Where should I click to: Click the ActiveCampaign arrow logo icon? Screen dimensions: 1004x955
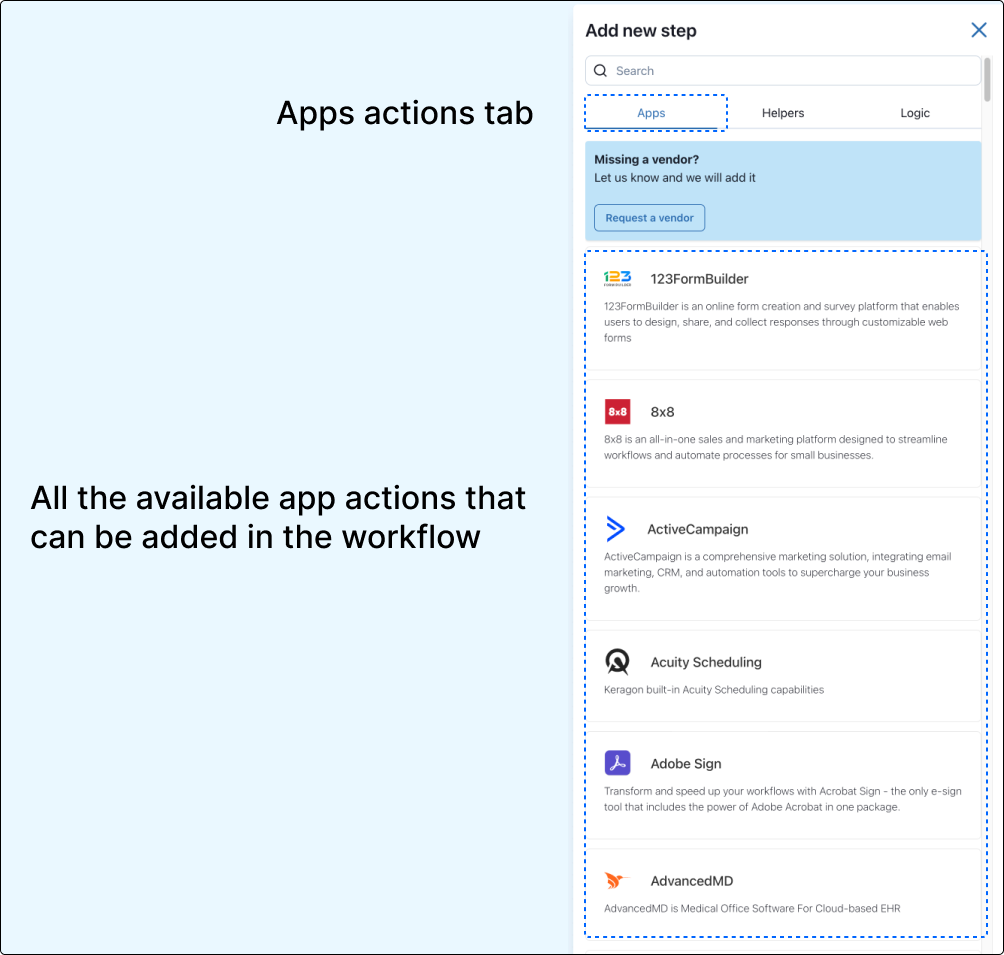615,528
